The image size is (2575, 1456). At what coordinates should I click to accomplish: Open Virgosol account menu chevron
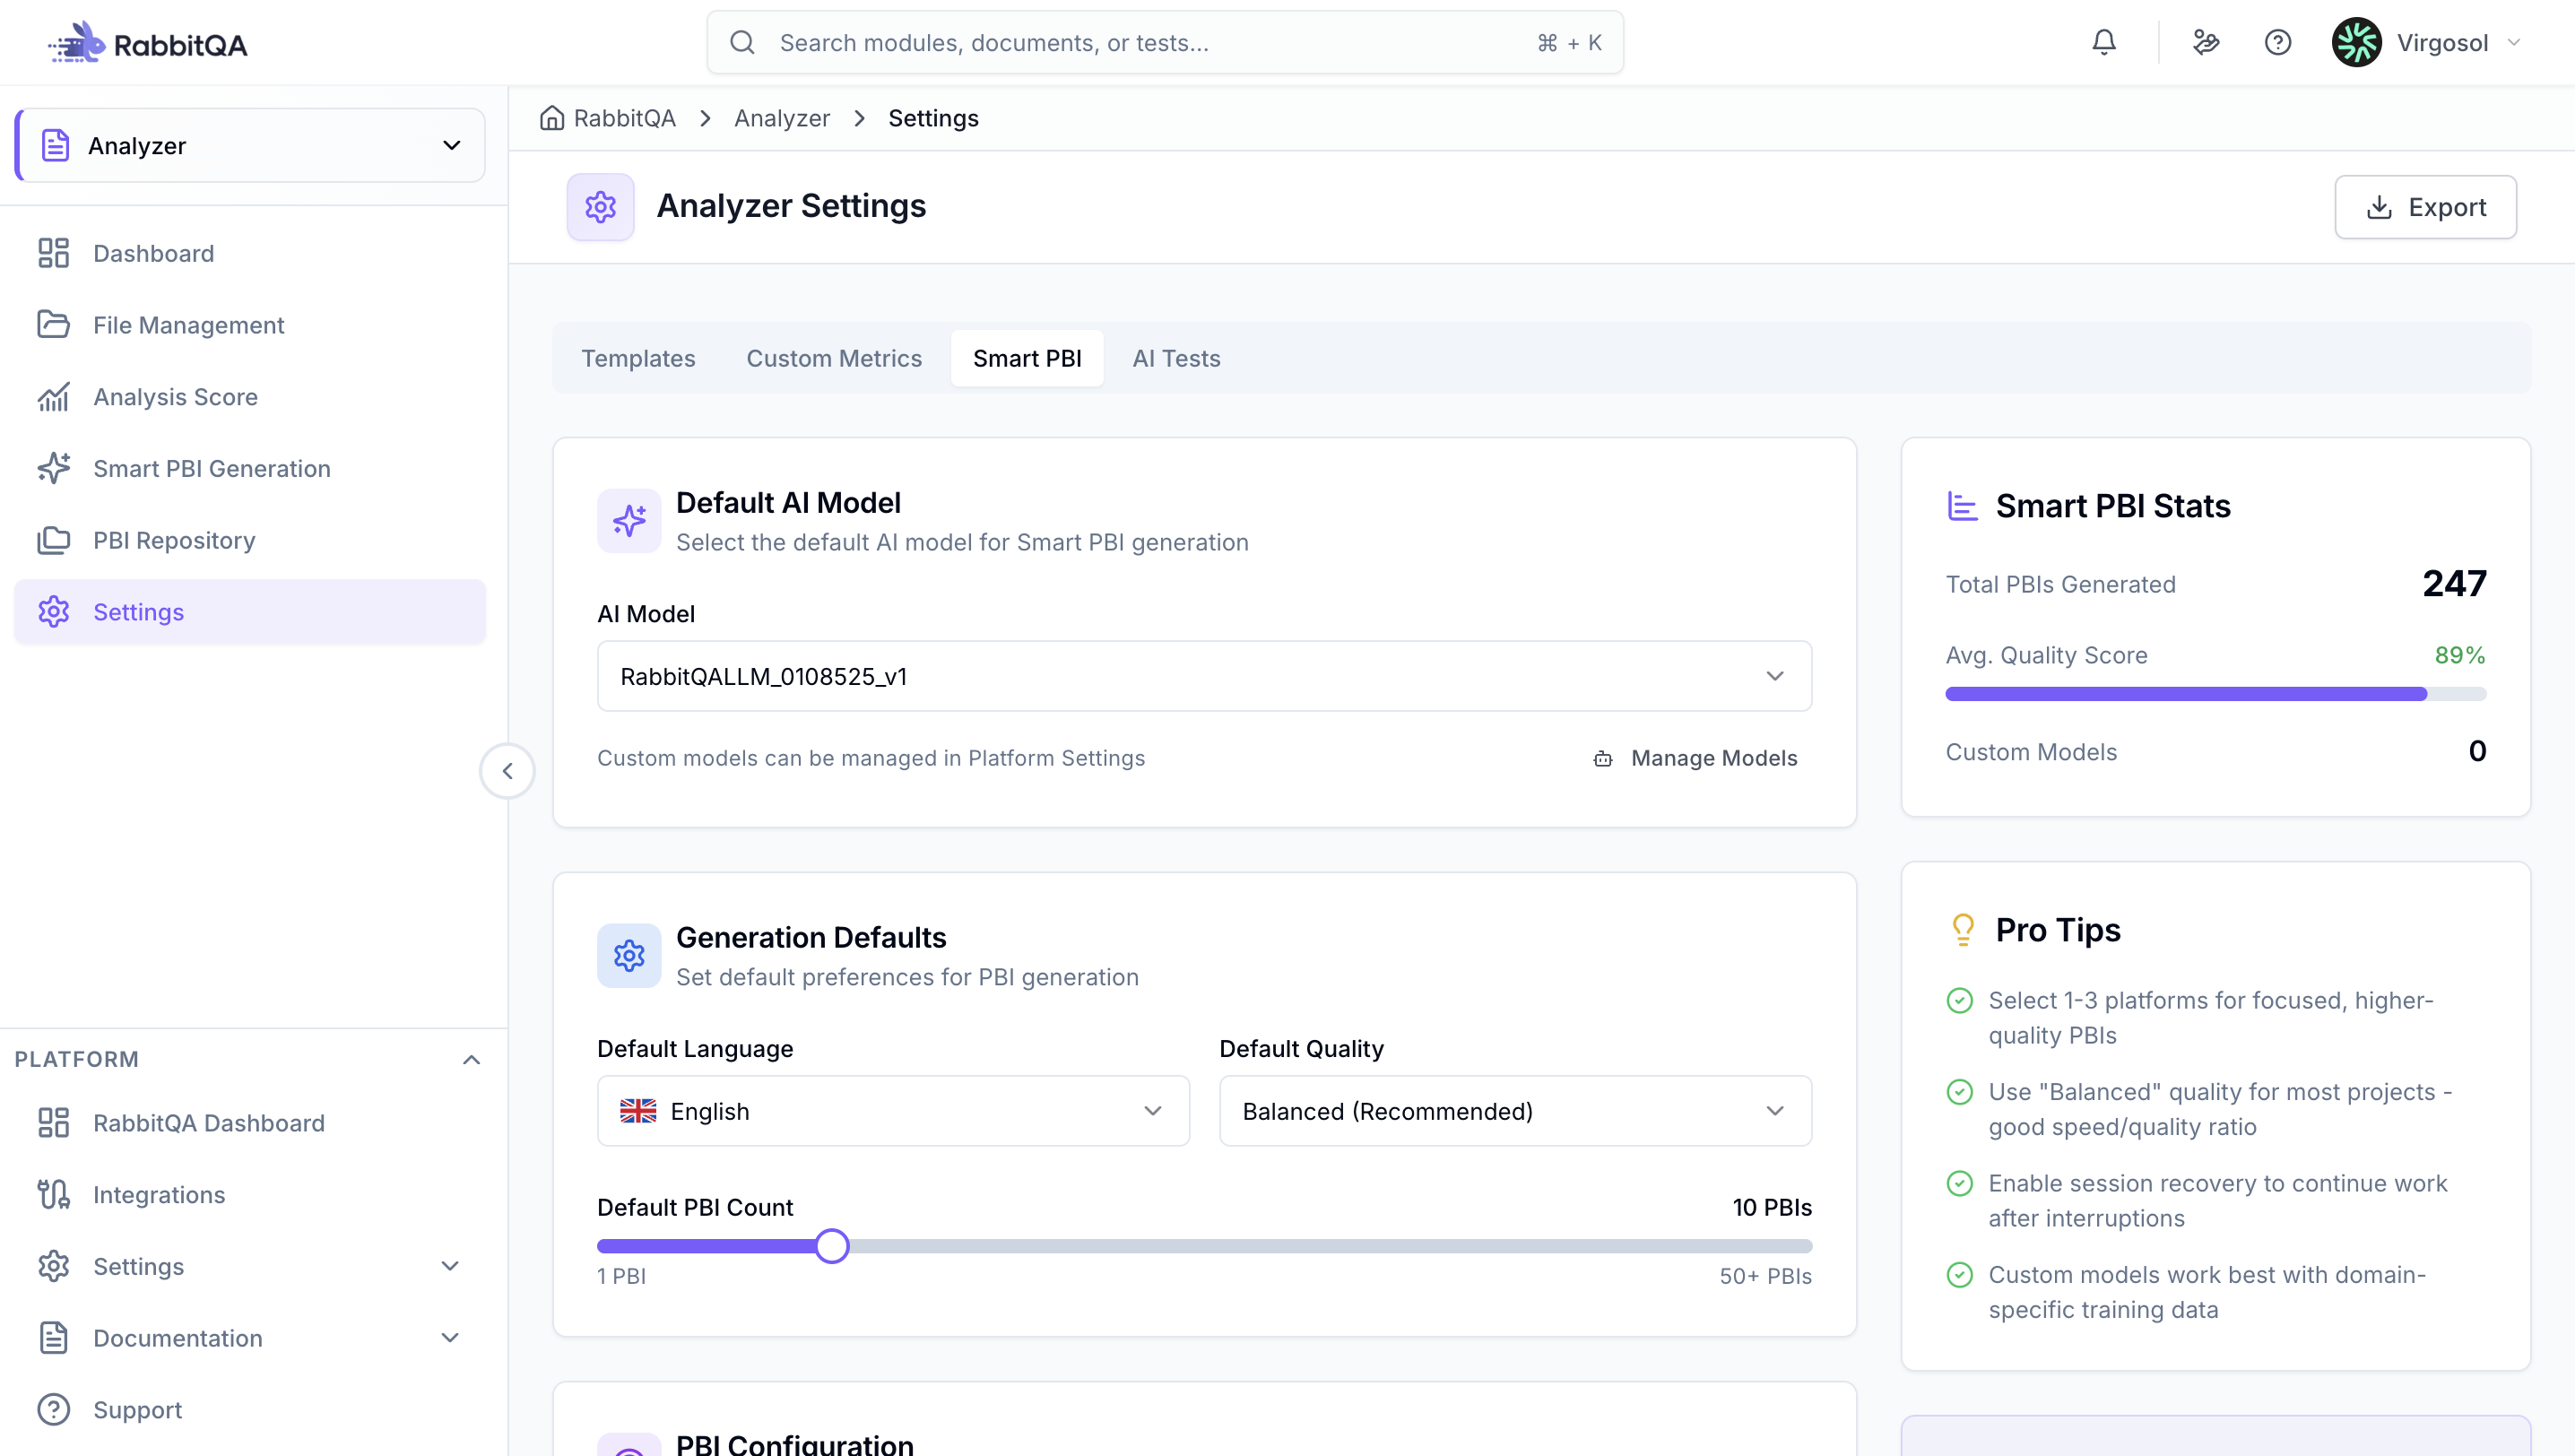click(x=2514, y=42)
